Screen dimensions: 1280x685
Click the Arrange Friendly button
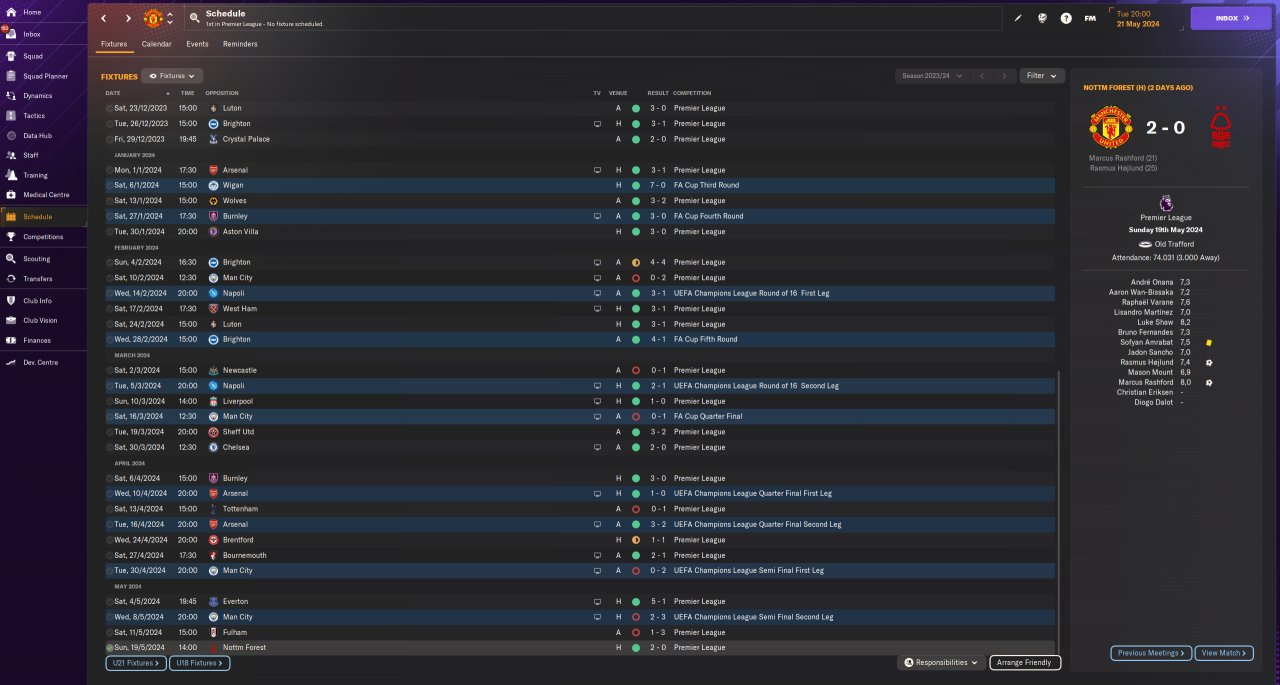(x=1025, y=662)
